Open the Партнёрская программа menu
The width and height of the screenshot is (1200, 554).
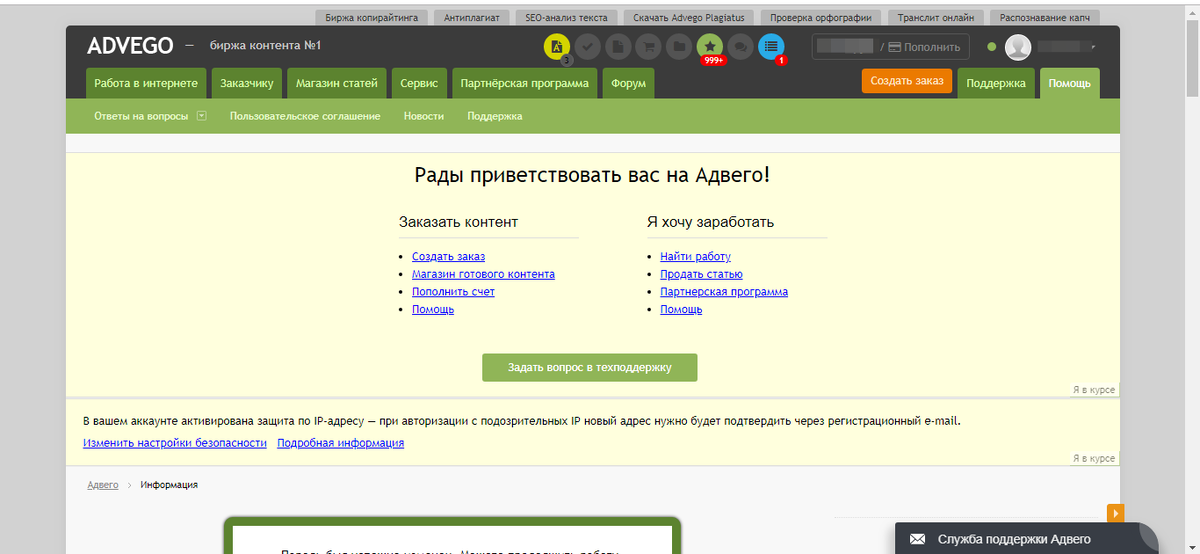point(525,83)
